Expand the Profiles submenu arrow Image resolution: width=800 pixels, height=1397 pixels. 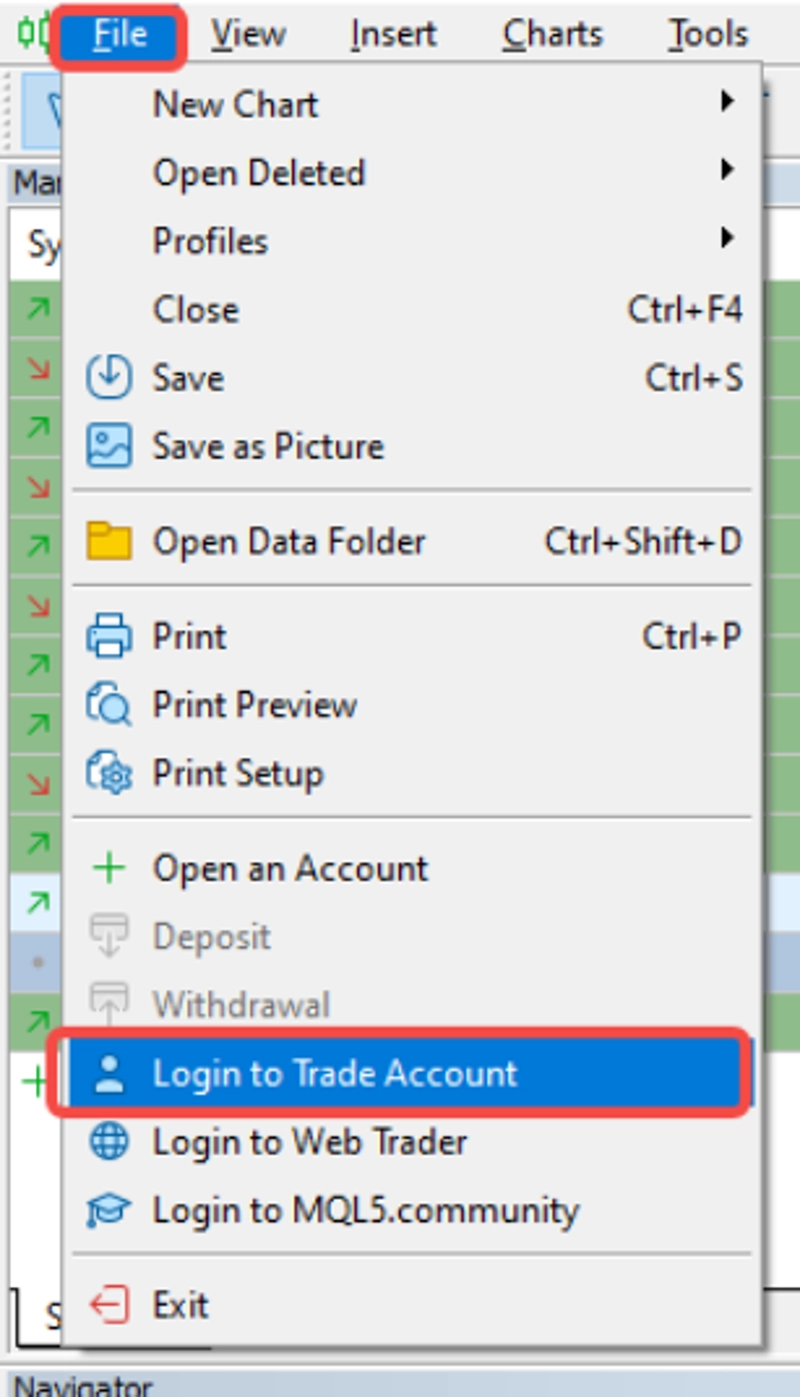click(x=728, y=239)
